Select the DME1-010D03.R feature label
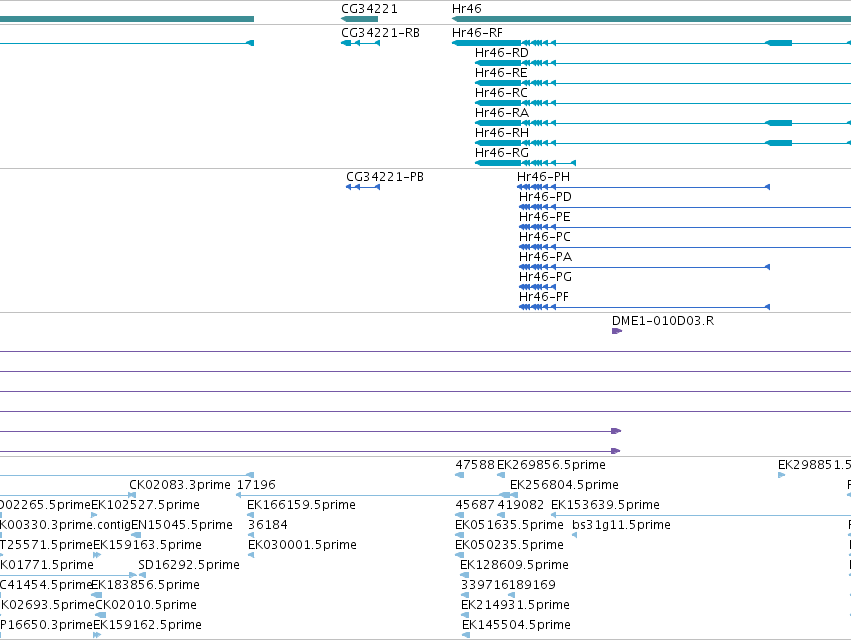This screenshot has width=851, height=640. [x=663, y=321]
